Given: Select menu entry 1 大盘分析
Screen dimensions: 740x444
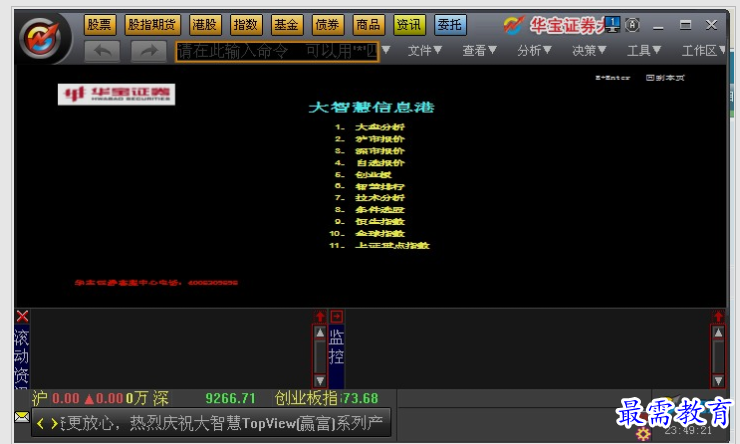Looking at the screenshot, I should (x=370, y=127).
